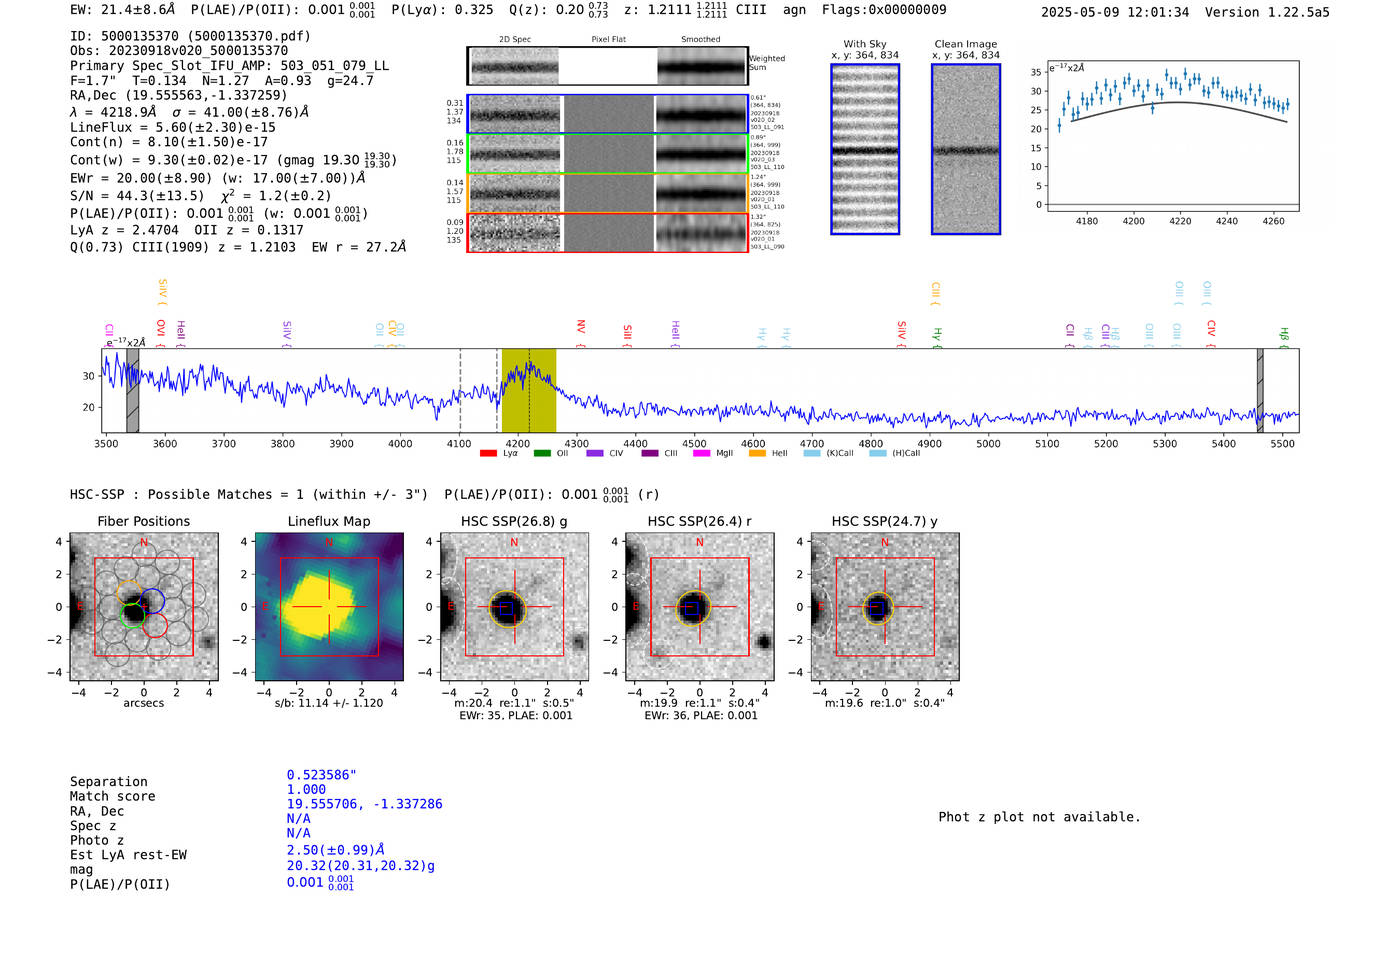Click the 'RA,Dec (19.555563,-1.337259)' text

pos(179,95)
